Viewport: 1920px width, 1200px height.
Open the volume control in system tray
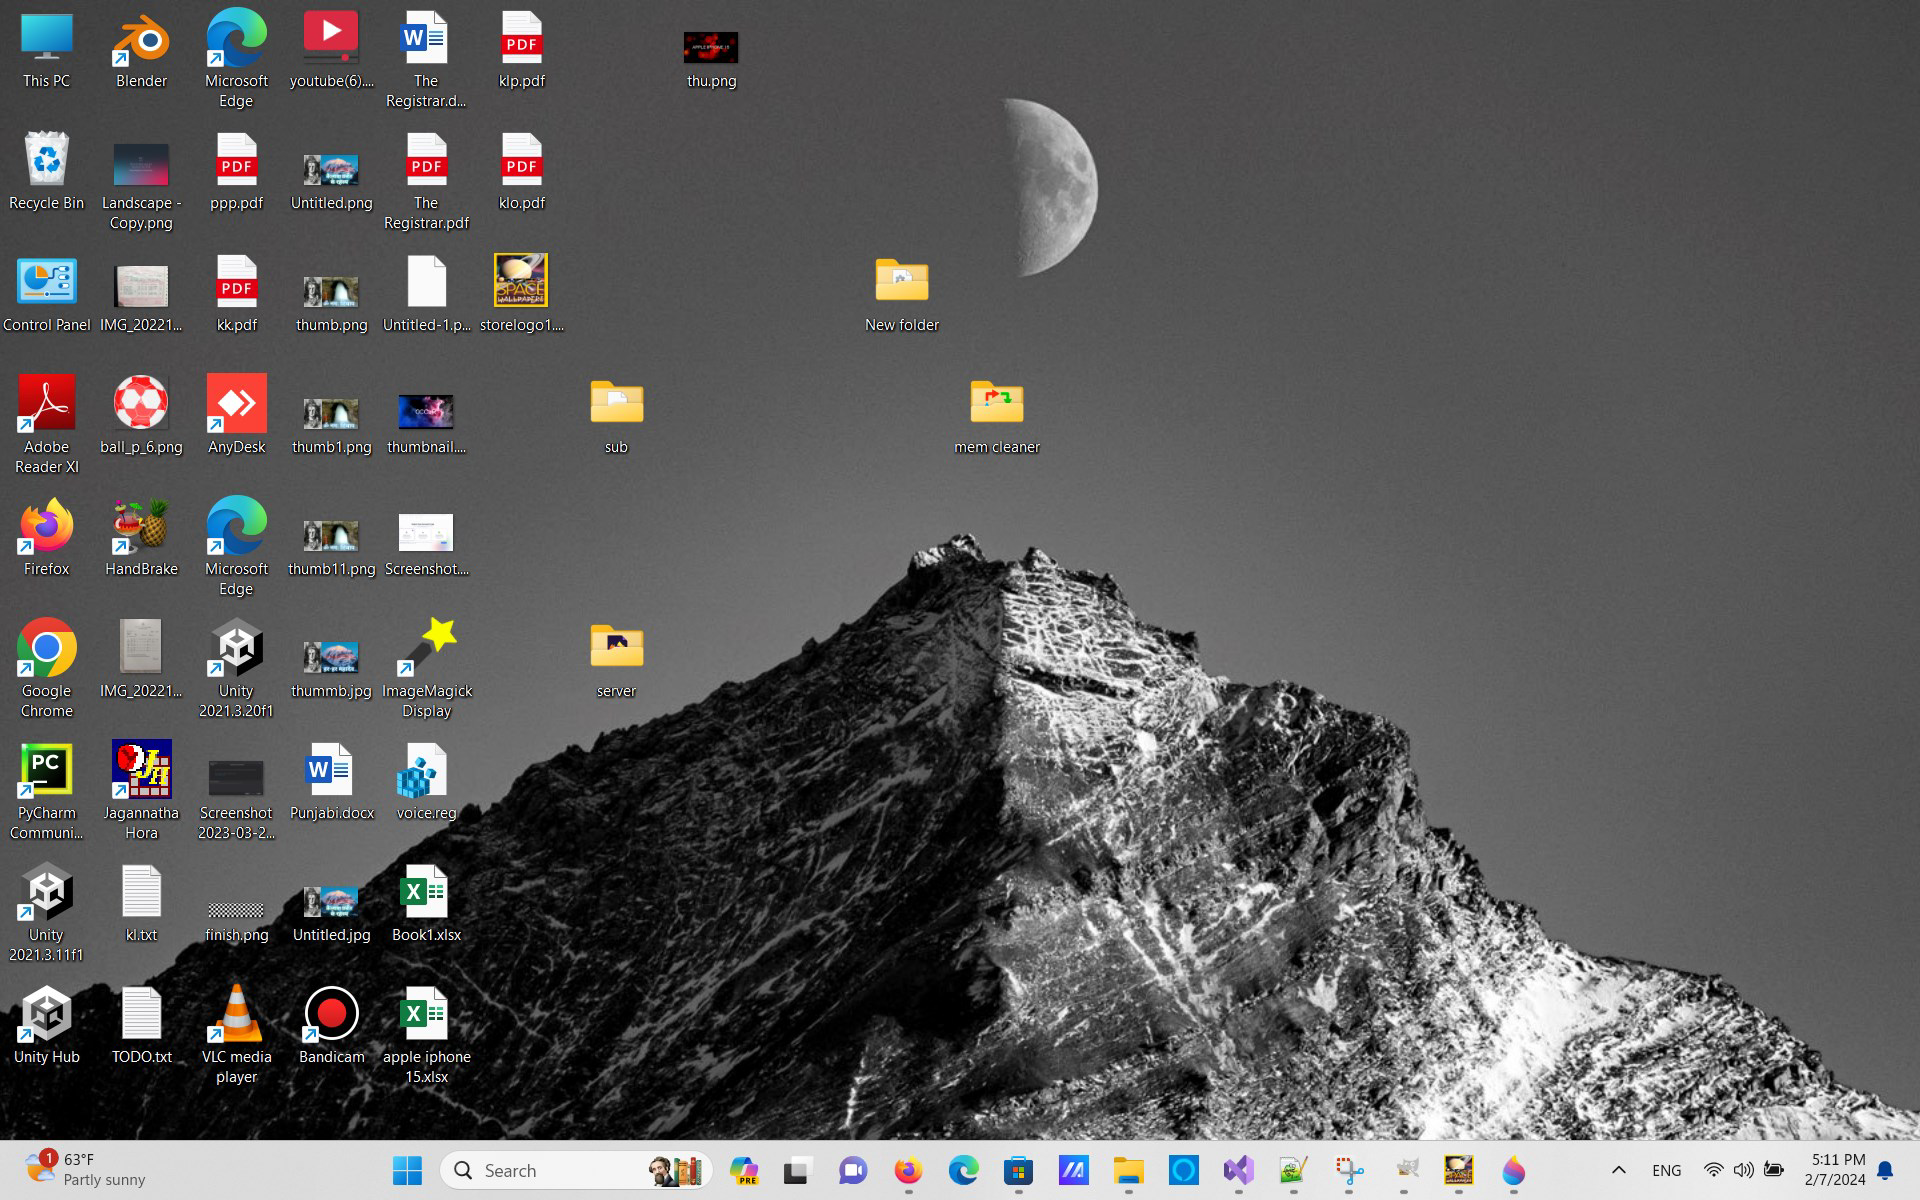click(1743, 1170)
